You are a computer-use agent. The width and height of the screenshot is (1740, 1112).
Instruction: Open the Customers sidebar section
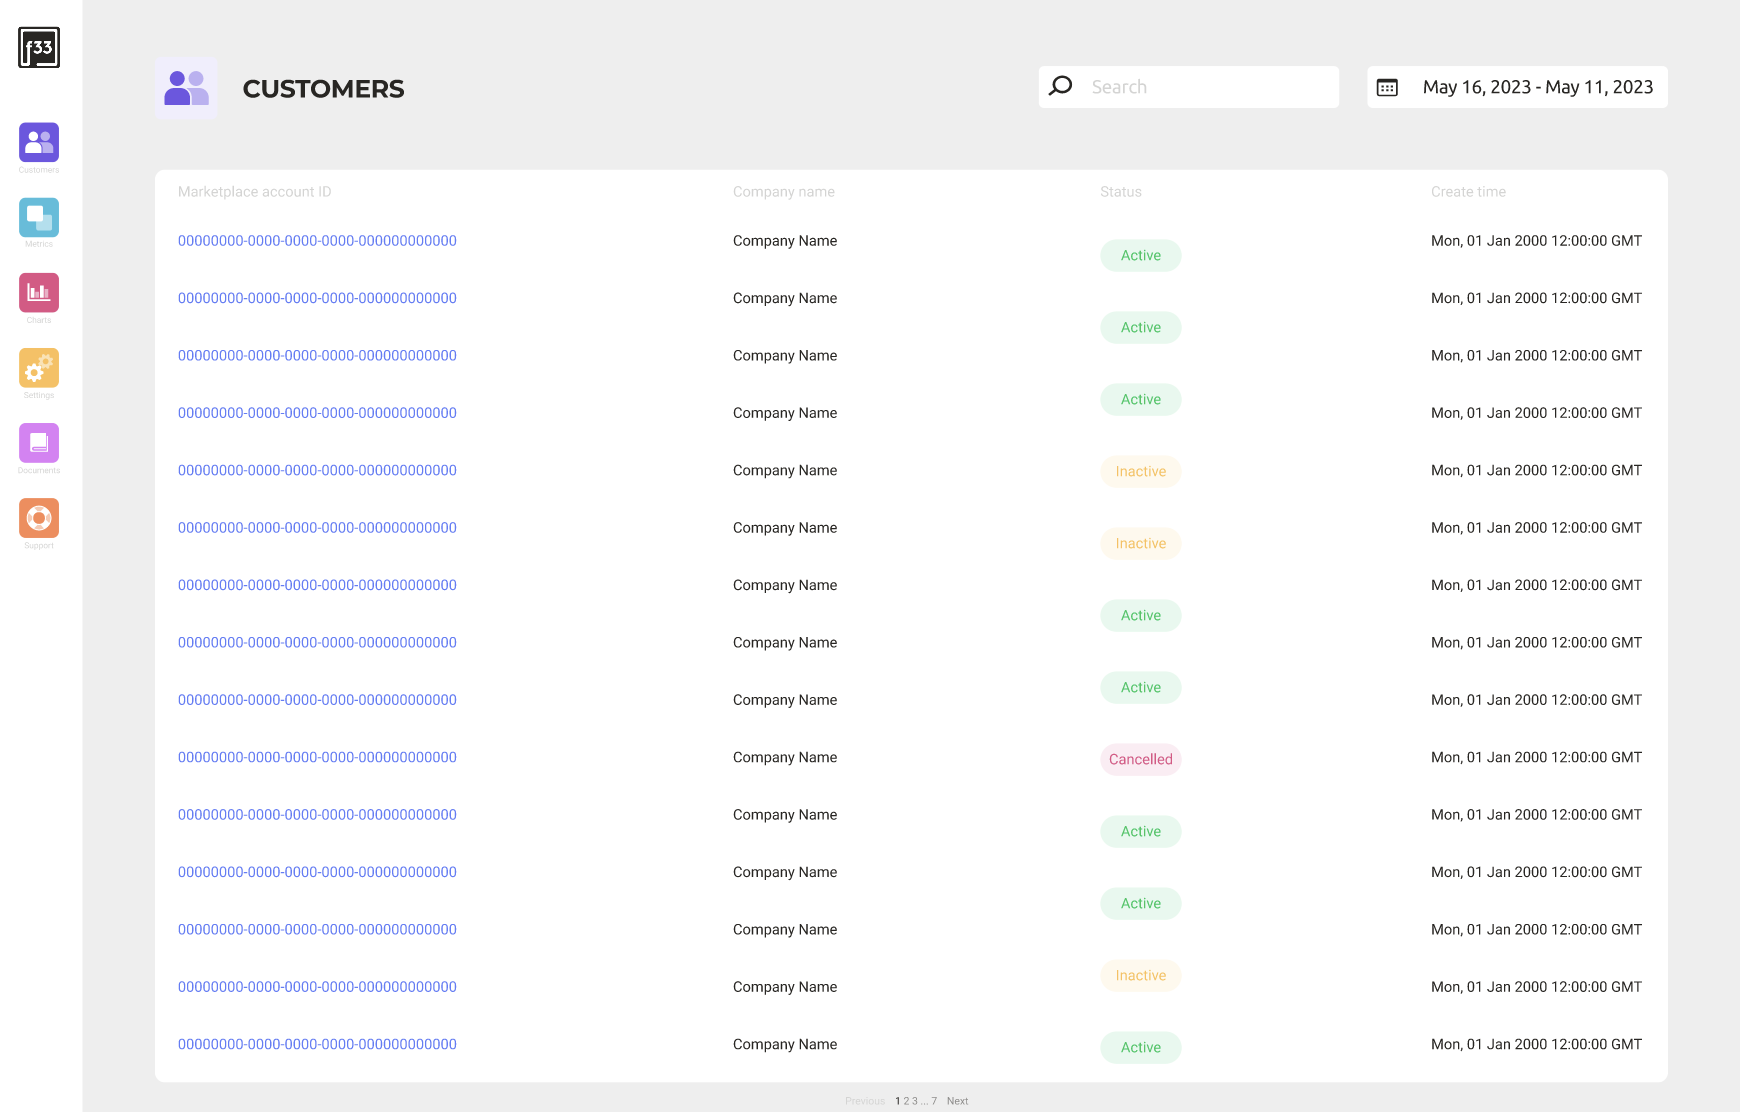click(x=39, y=143)
